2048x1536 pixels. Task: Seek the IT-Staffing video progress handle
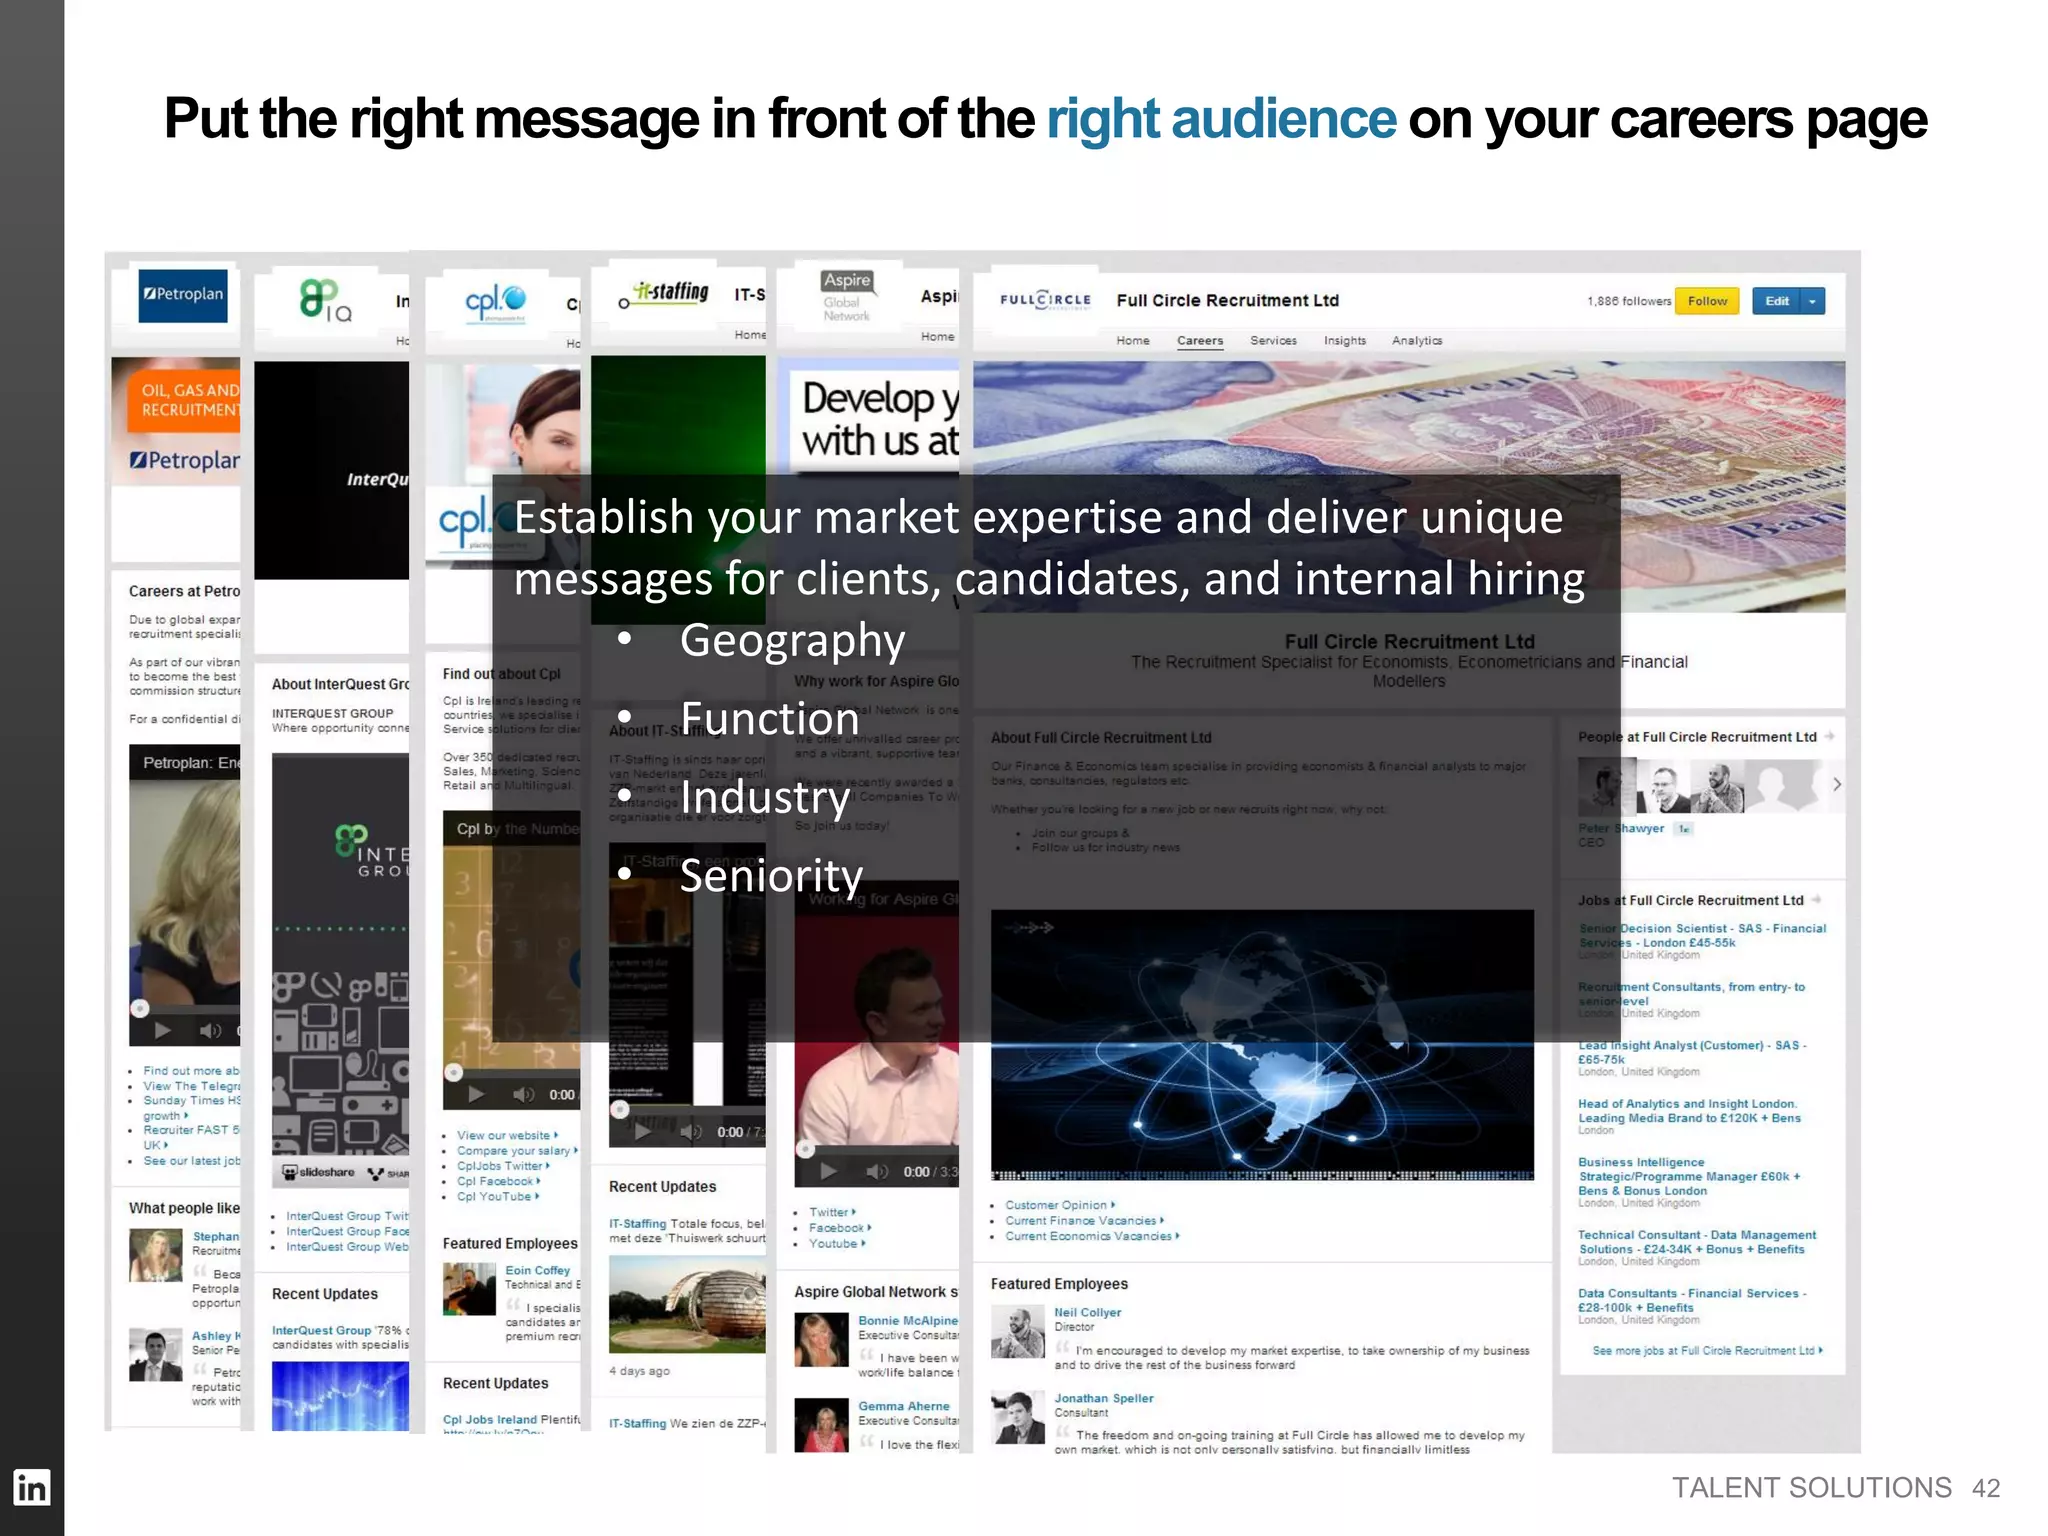coord(620,1109)
